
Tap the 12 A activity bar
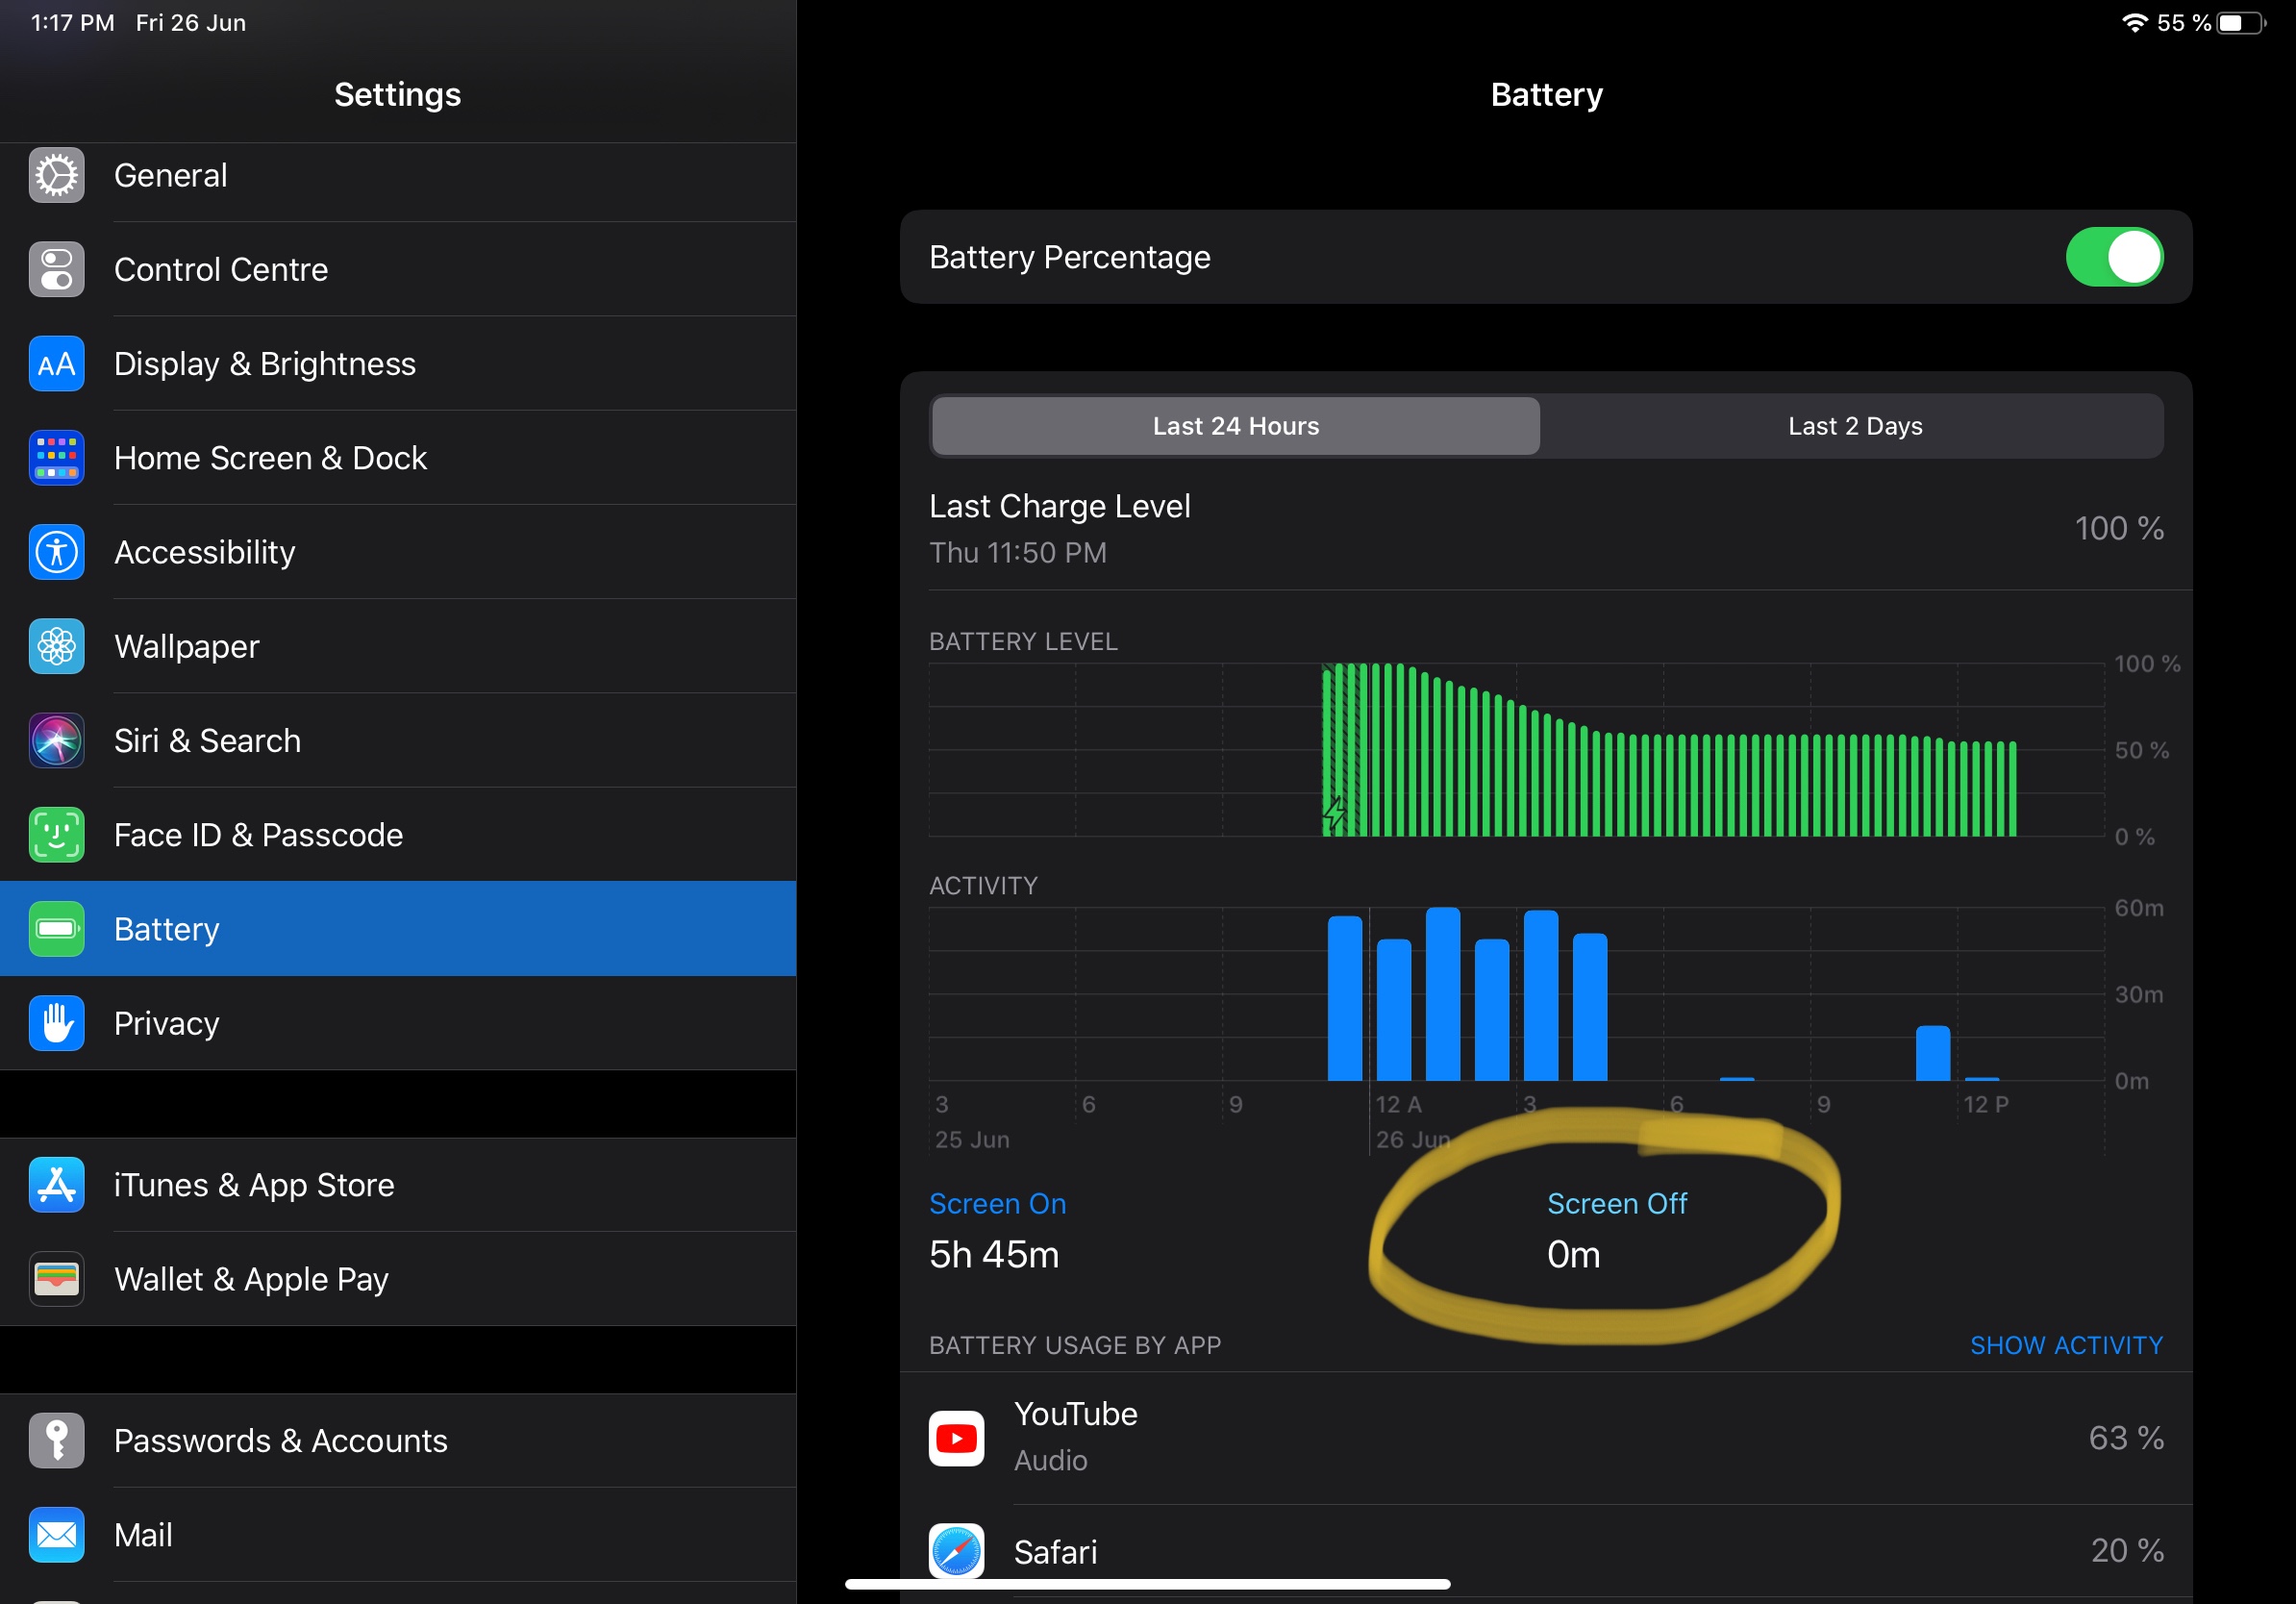1393,1010
